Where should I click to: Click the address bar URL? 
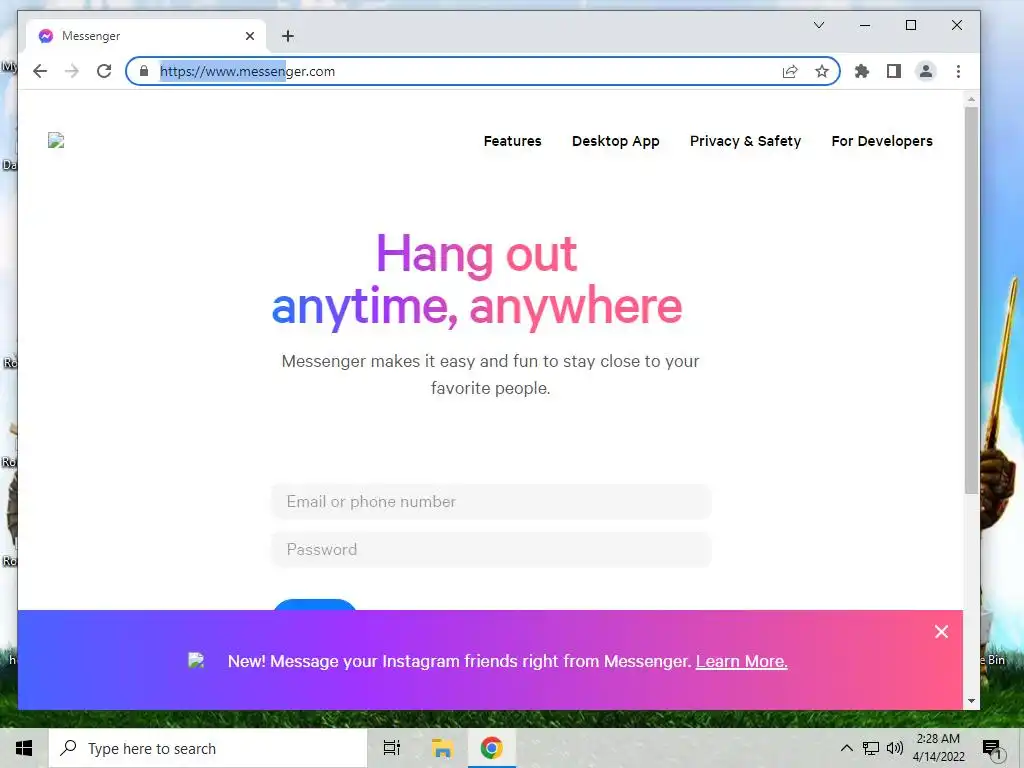point(248,71)
